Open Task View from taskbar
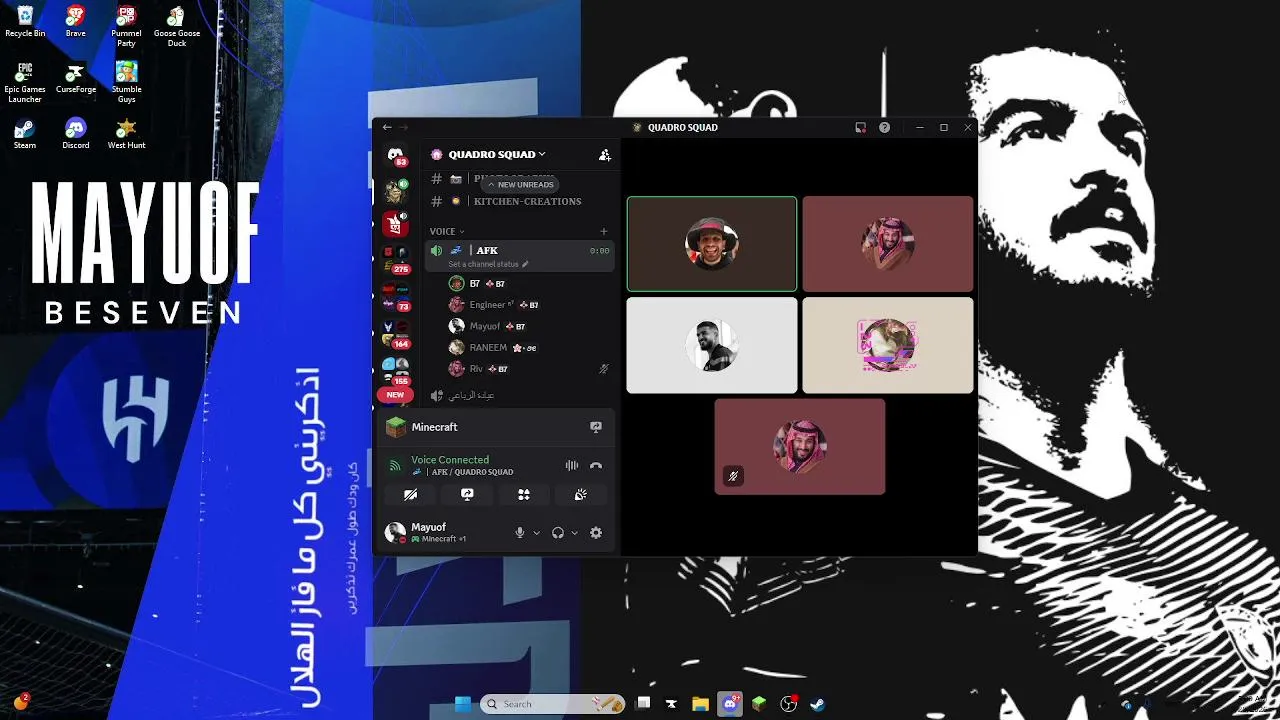1280x720 pixels. pos(643,704)
